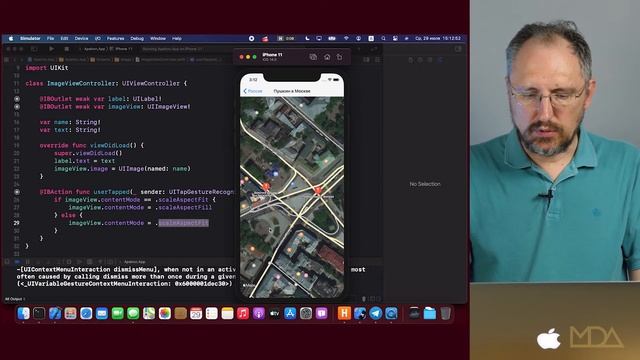Open the Apple menu
This screenshot has height=360, width=640.
point(11,38)
